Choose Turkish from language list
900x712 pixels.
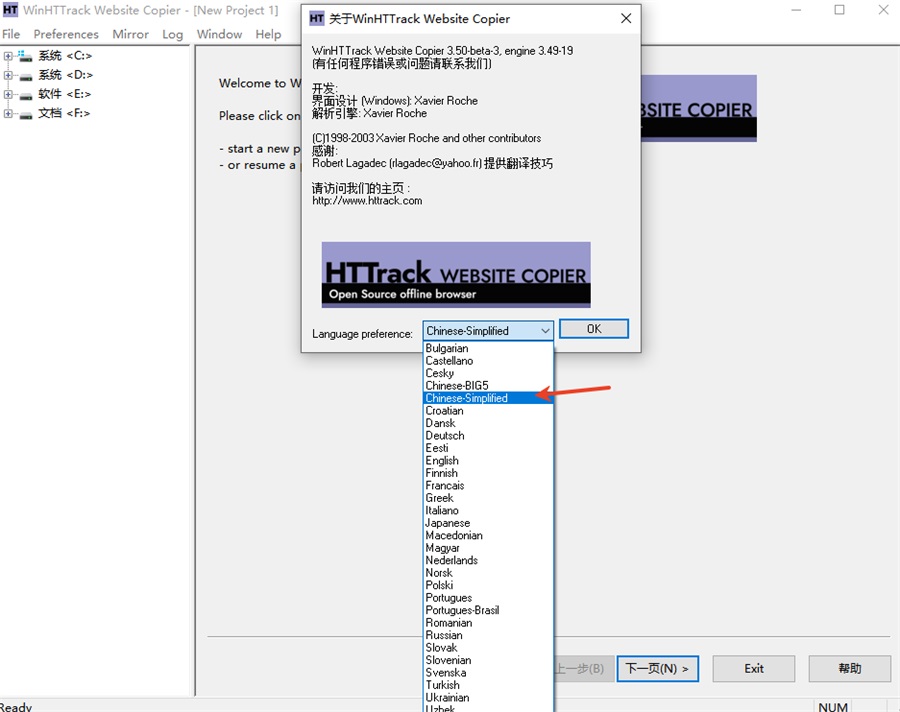click(488, 685)
